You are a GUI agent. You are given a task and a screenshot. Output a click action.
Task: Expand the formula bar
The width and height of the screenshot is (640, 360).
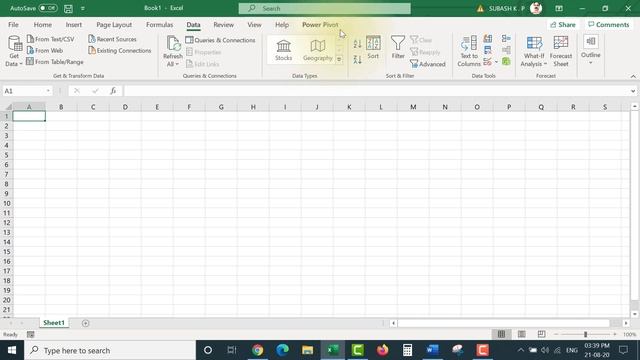coord(633,91)
